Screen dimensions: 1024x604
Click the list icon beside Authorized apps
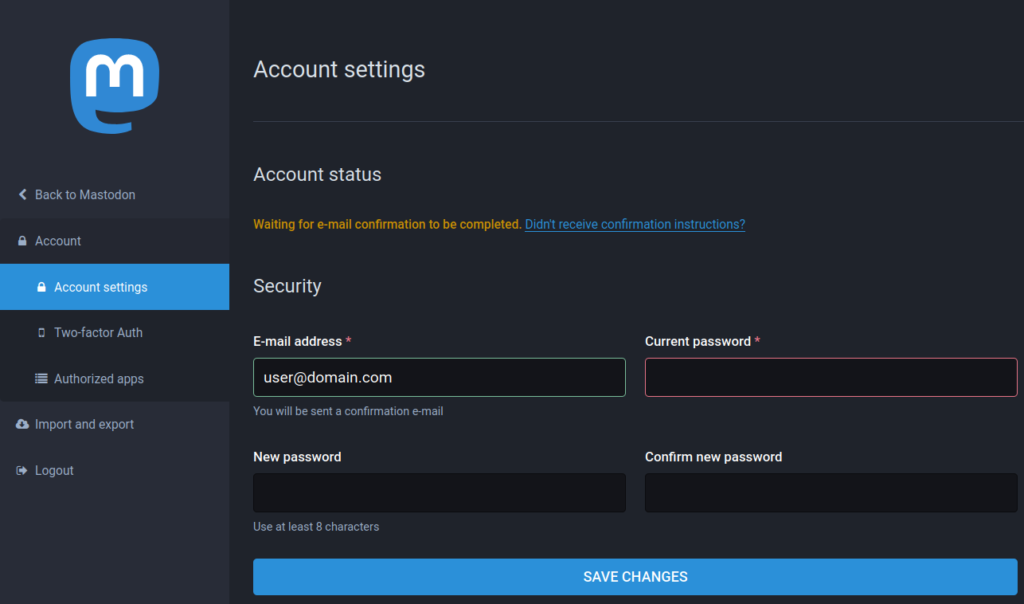tap(41, 379)
